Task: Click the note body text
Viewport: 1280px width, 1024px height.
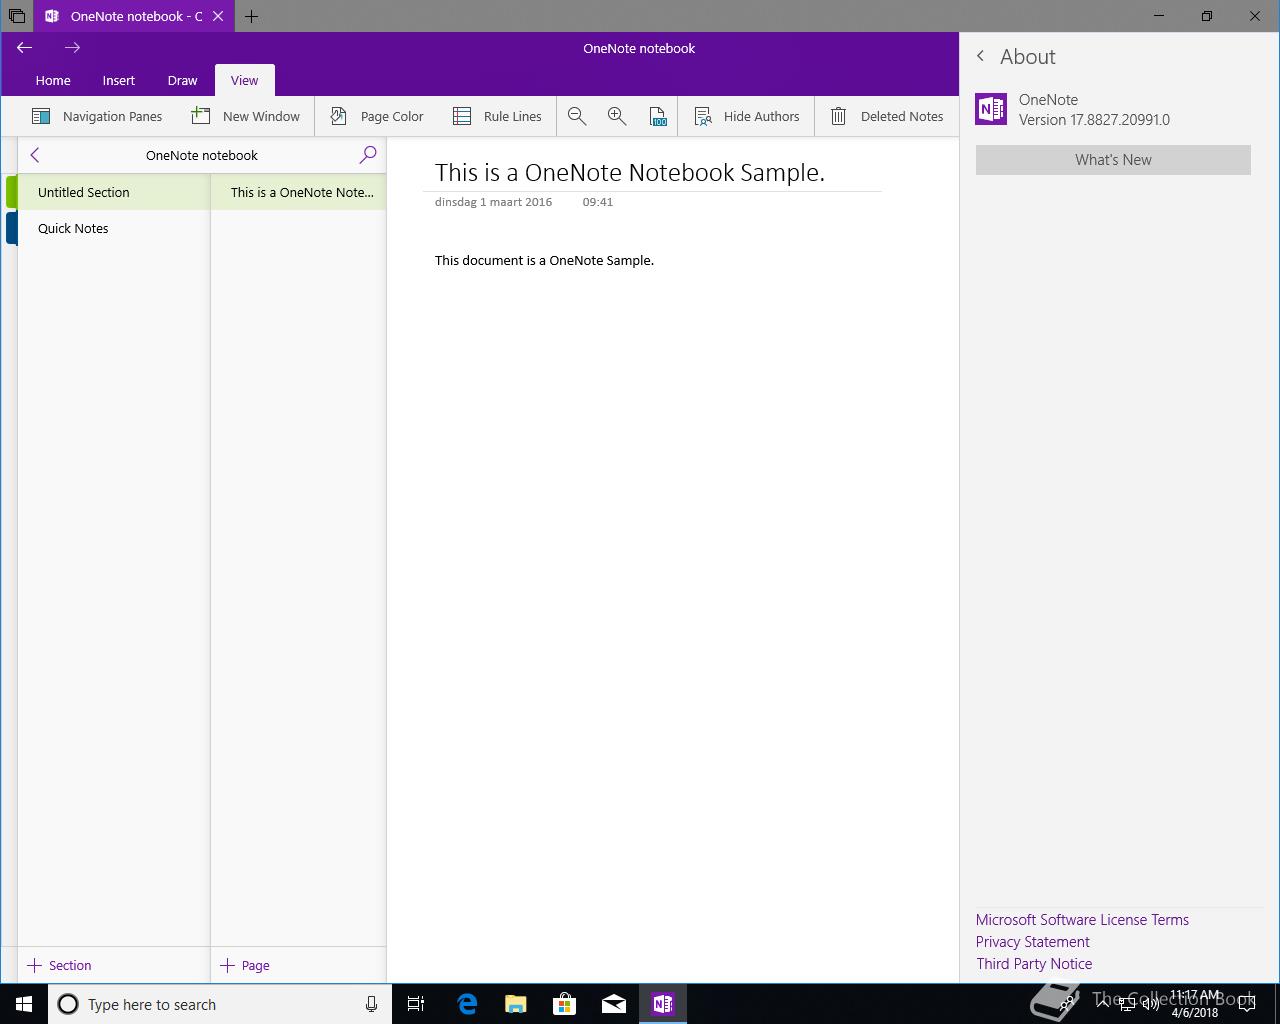Action: pyautogui.click(x=544, y=260)
